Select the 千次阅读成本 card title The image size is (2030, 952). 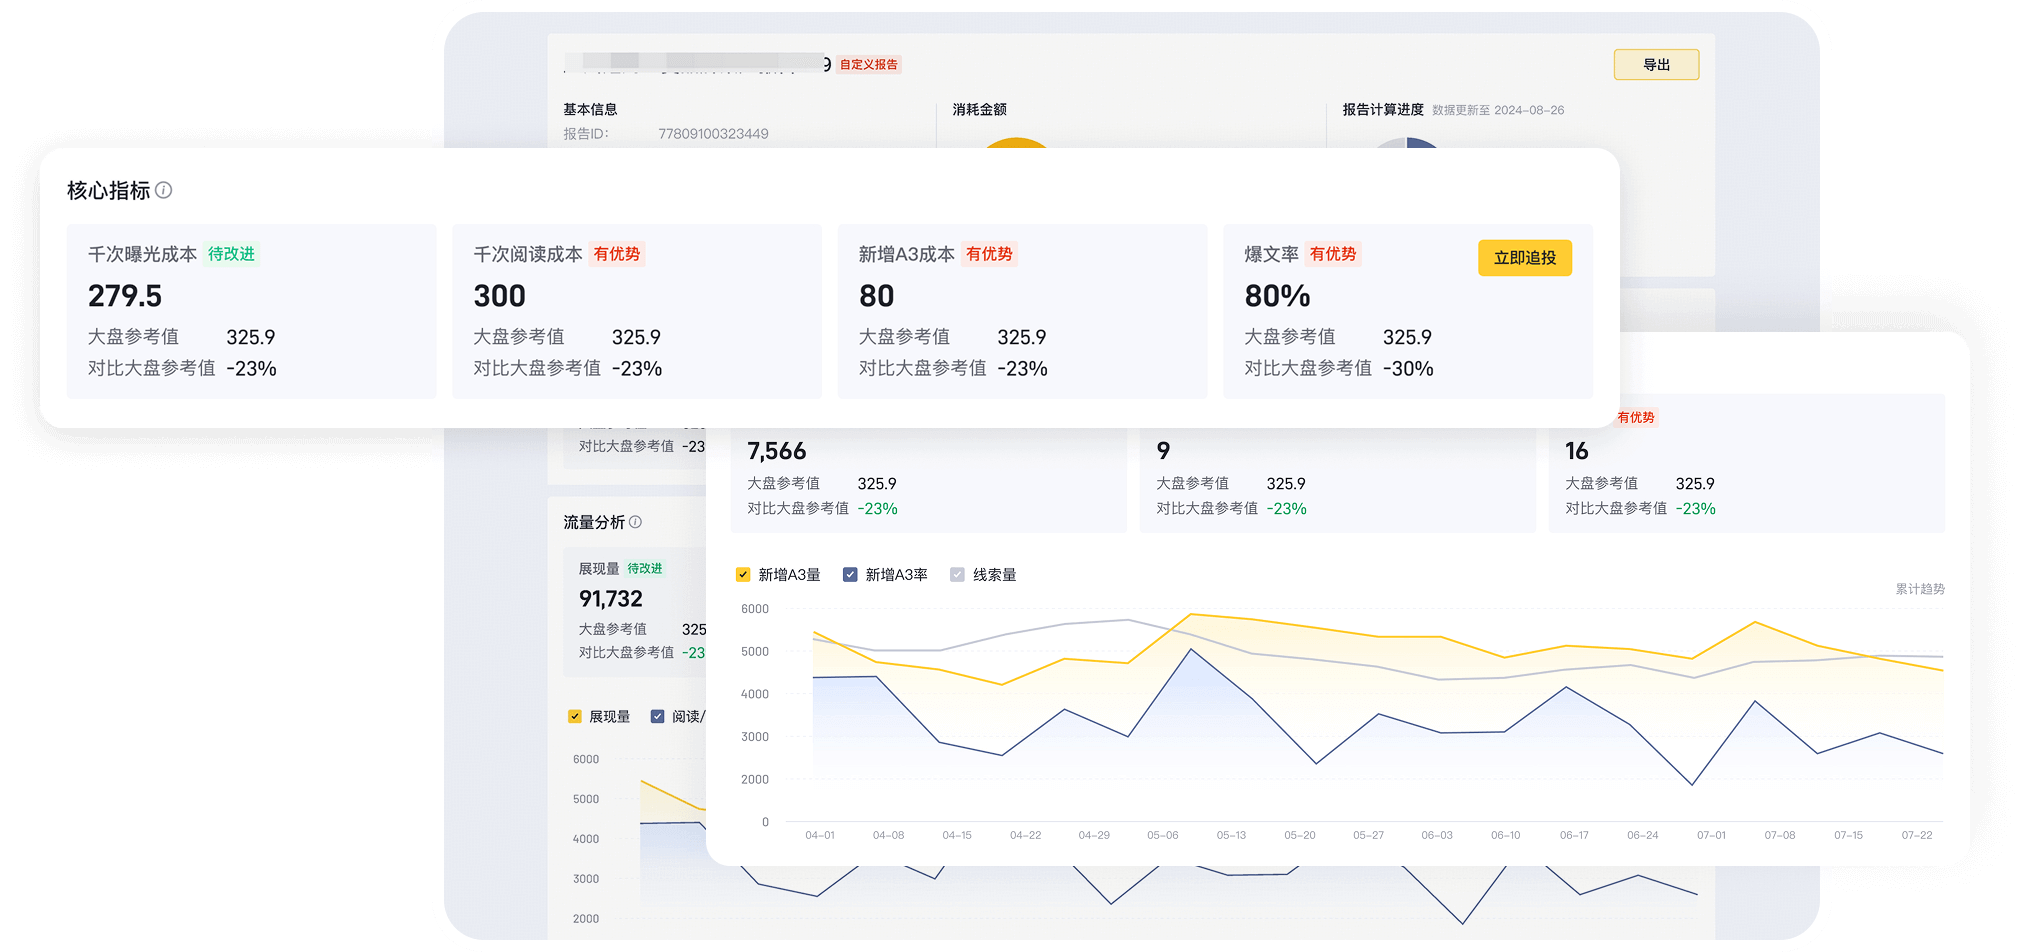click(528, 254)
